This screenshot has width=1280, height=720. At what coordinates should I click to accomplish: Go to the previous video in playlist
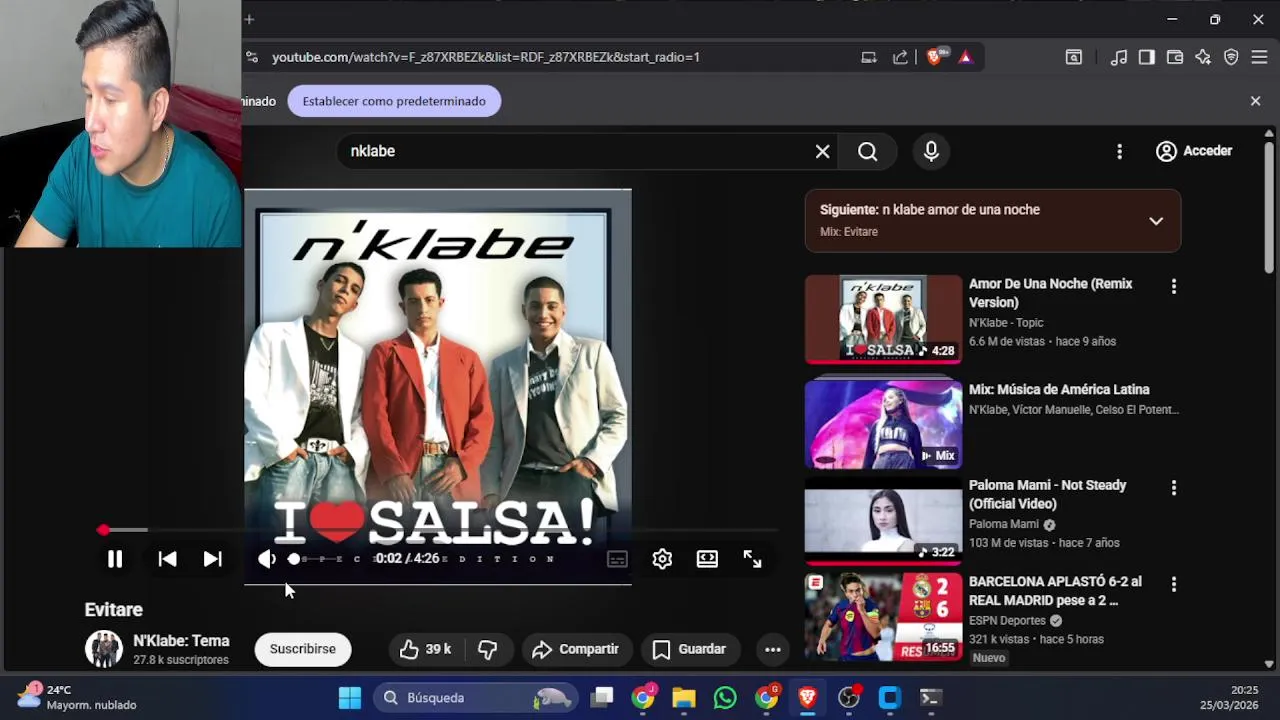point(167,559)
